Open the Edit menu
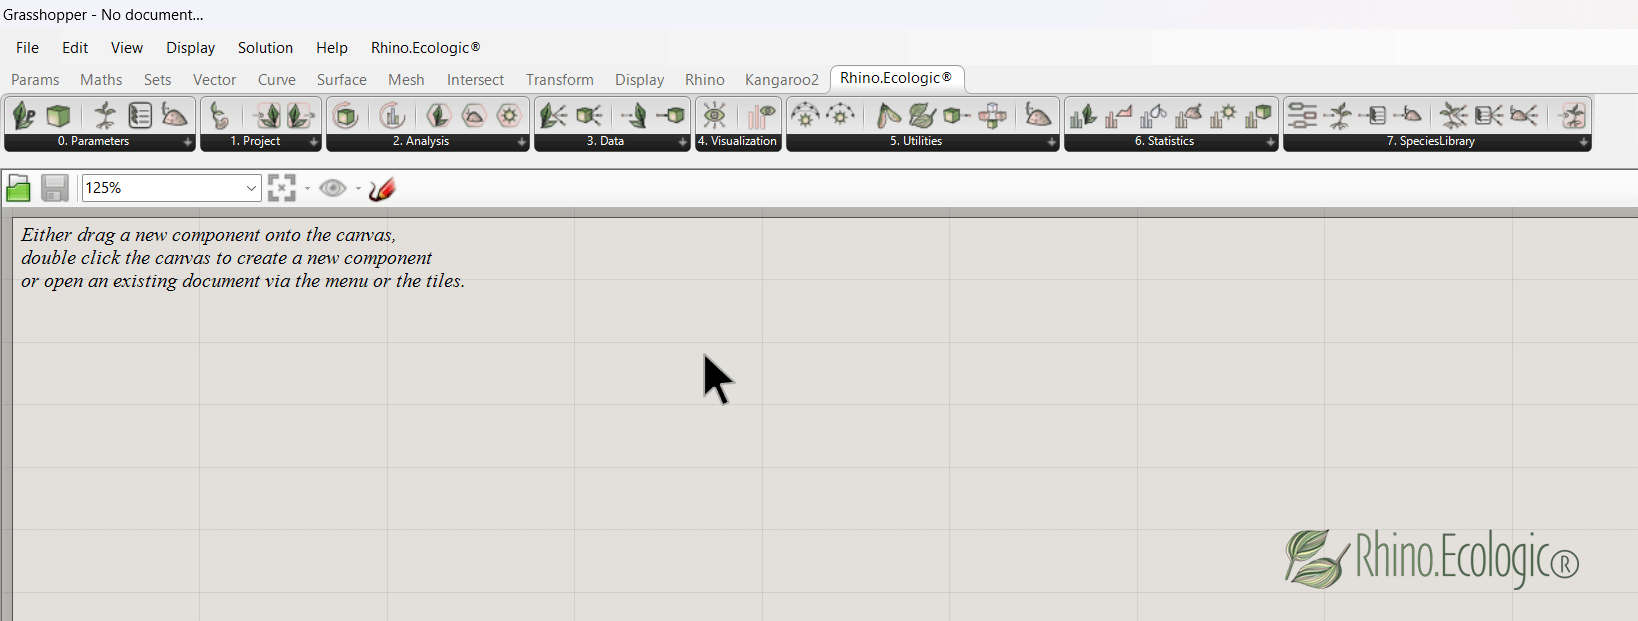Viewport: 1638px width, 621px height. coord(75,48)
